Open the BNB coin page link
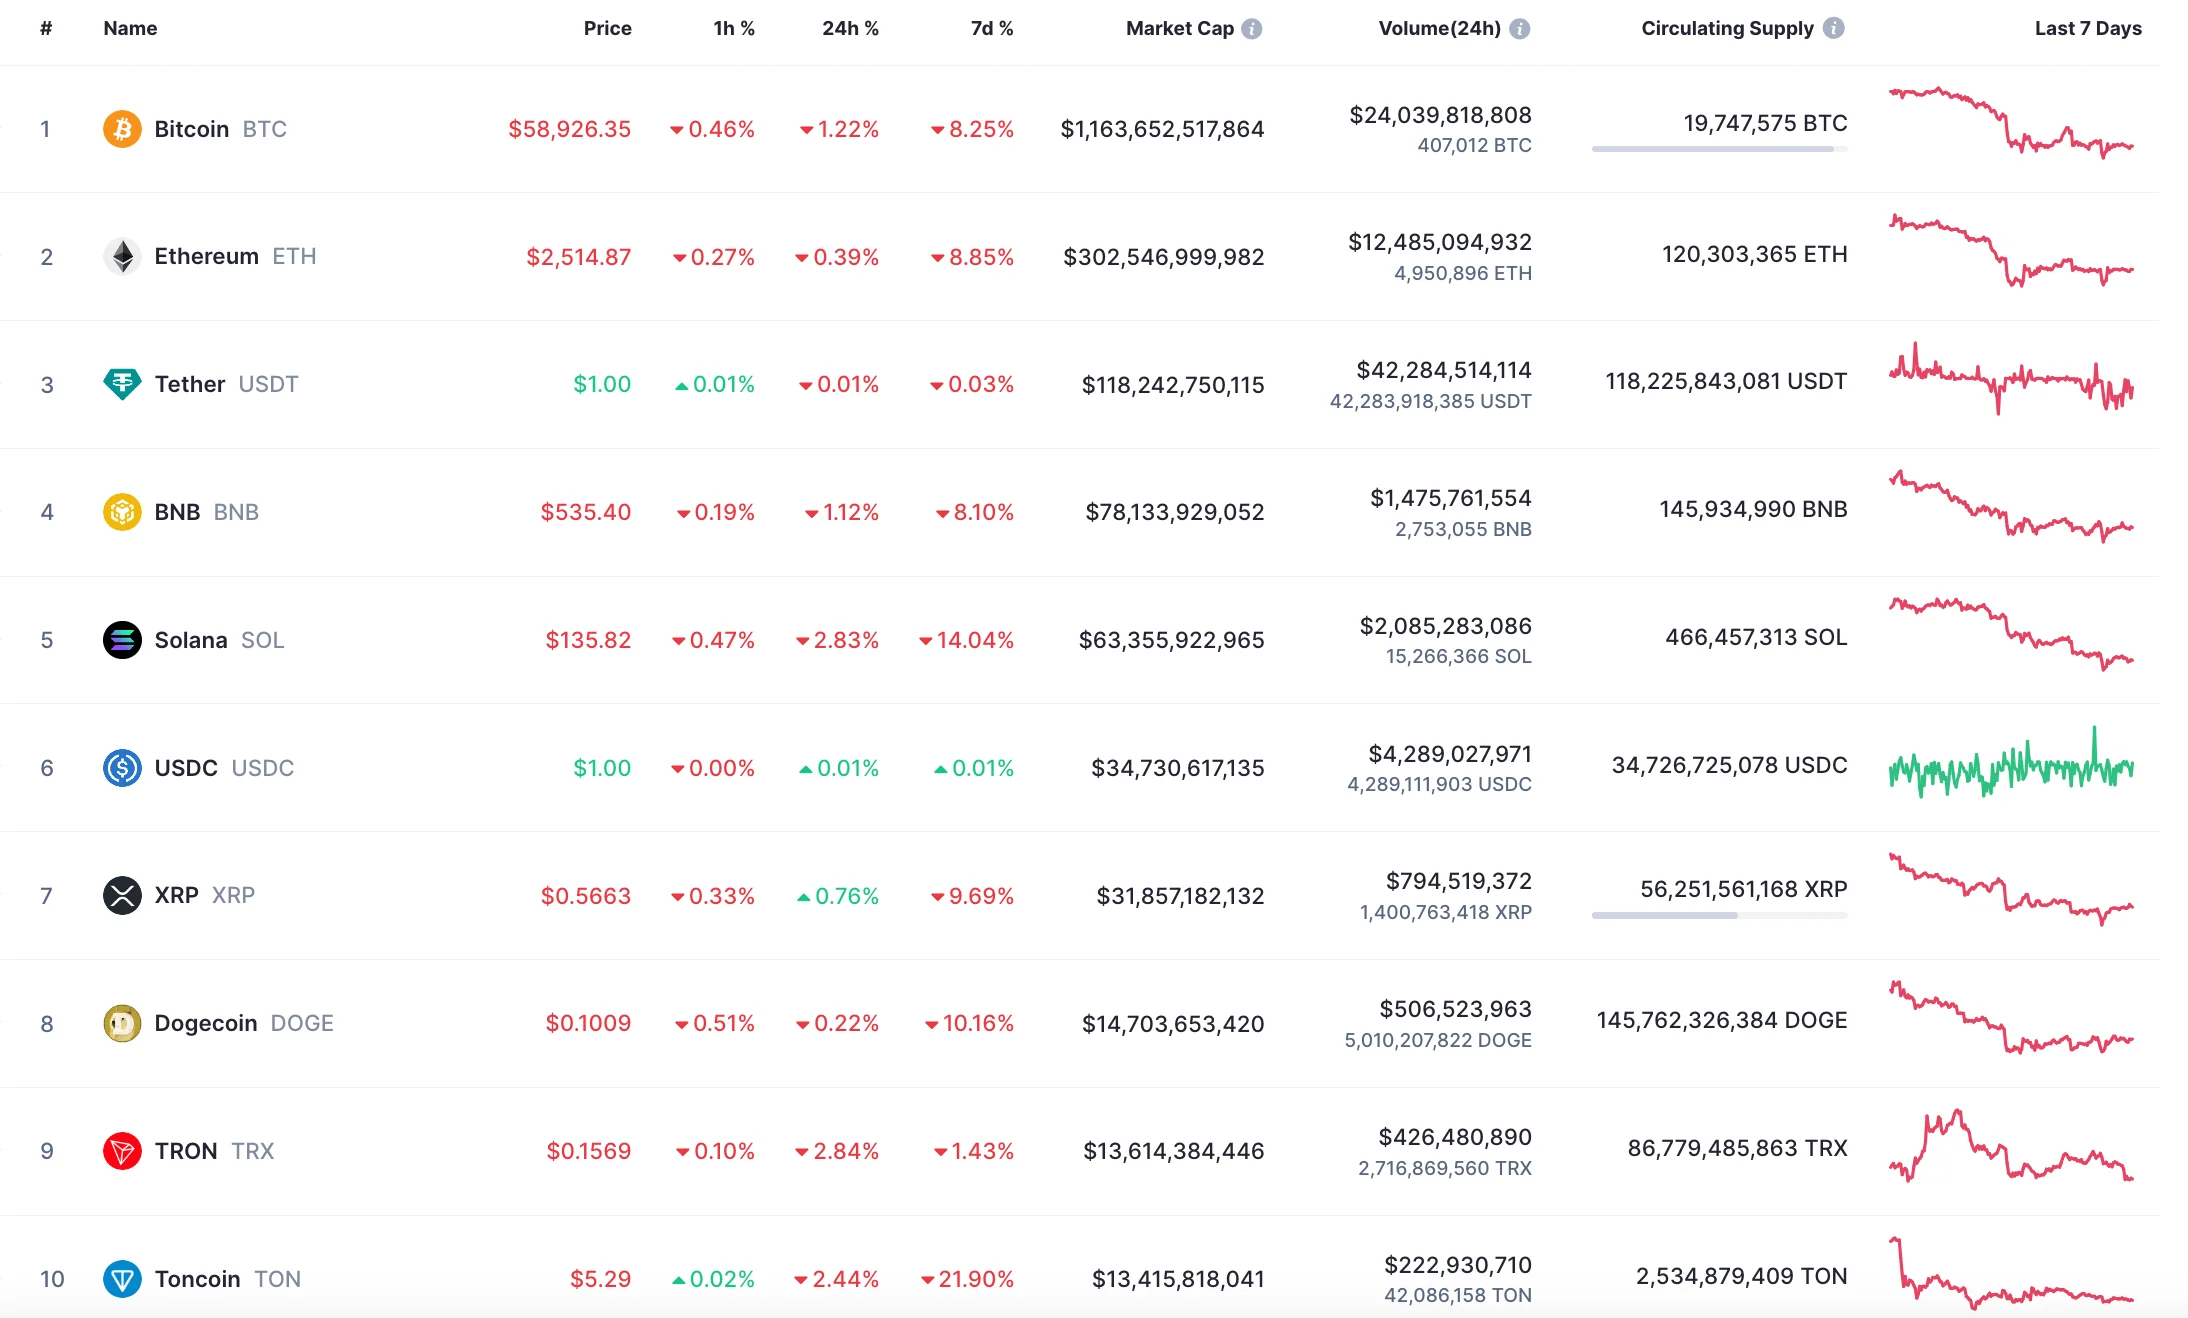The image size is (2188, 1318). point(178,512)
